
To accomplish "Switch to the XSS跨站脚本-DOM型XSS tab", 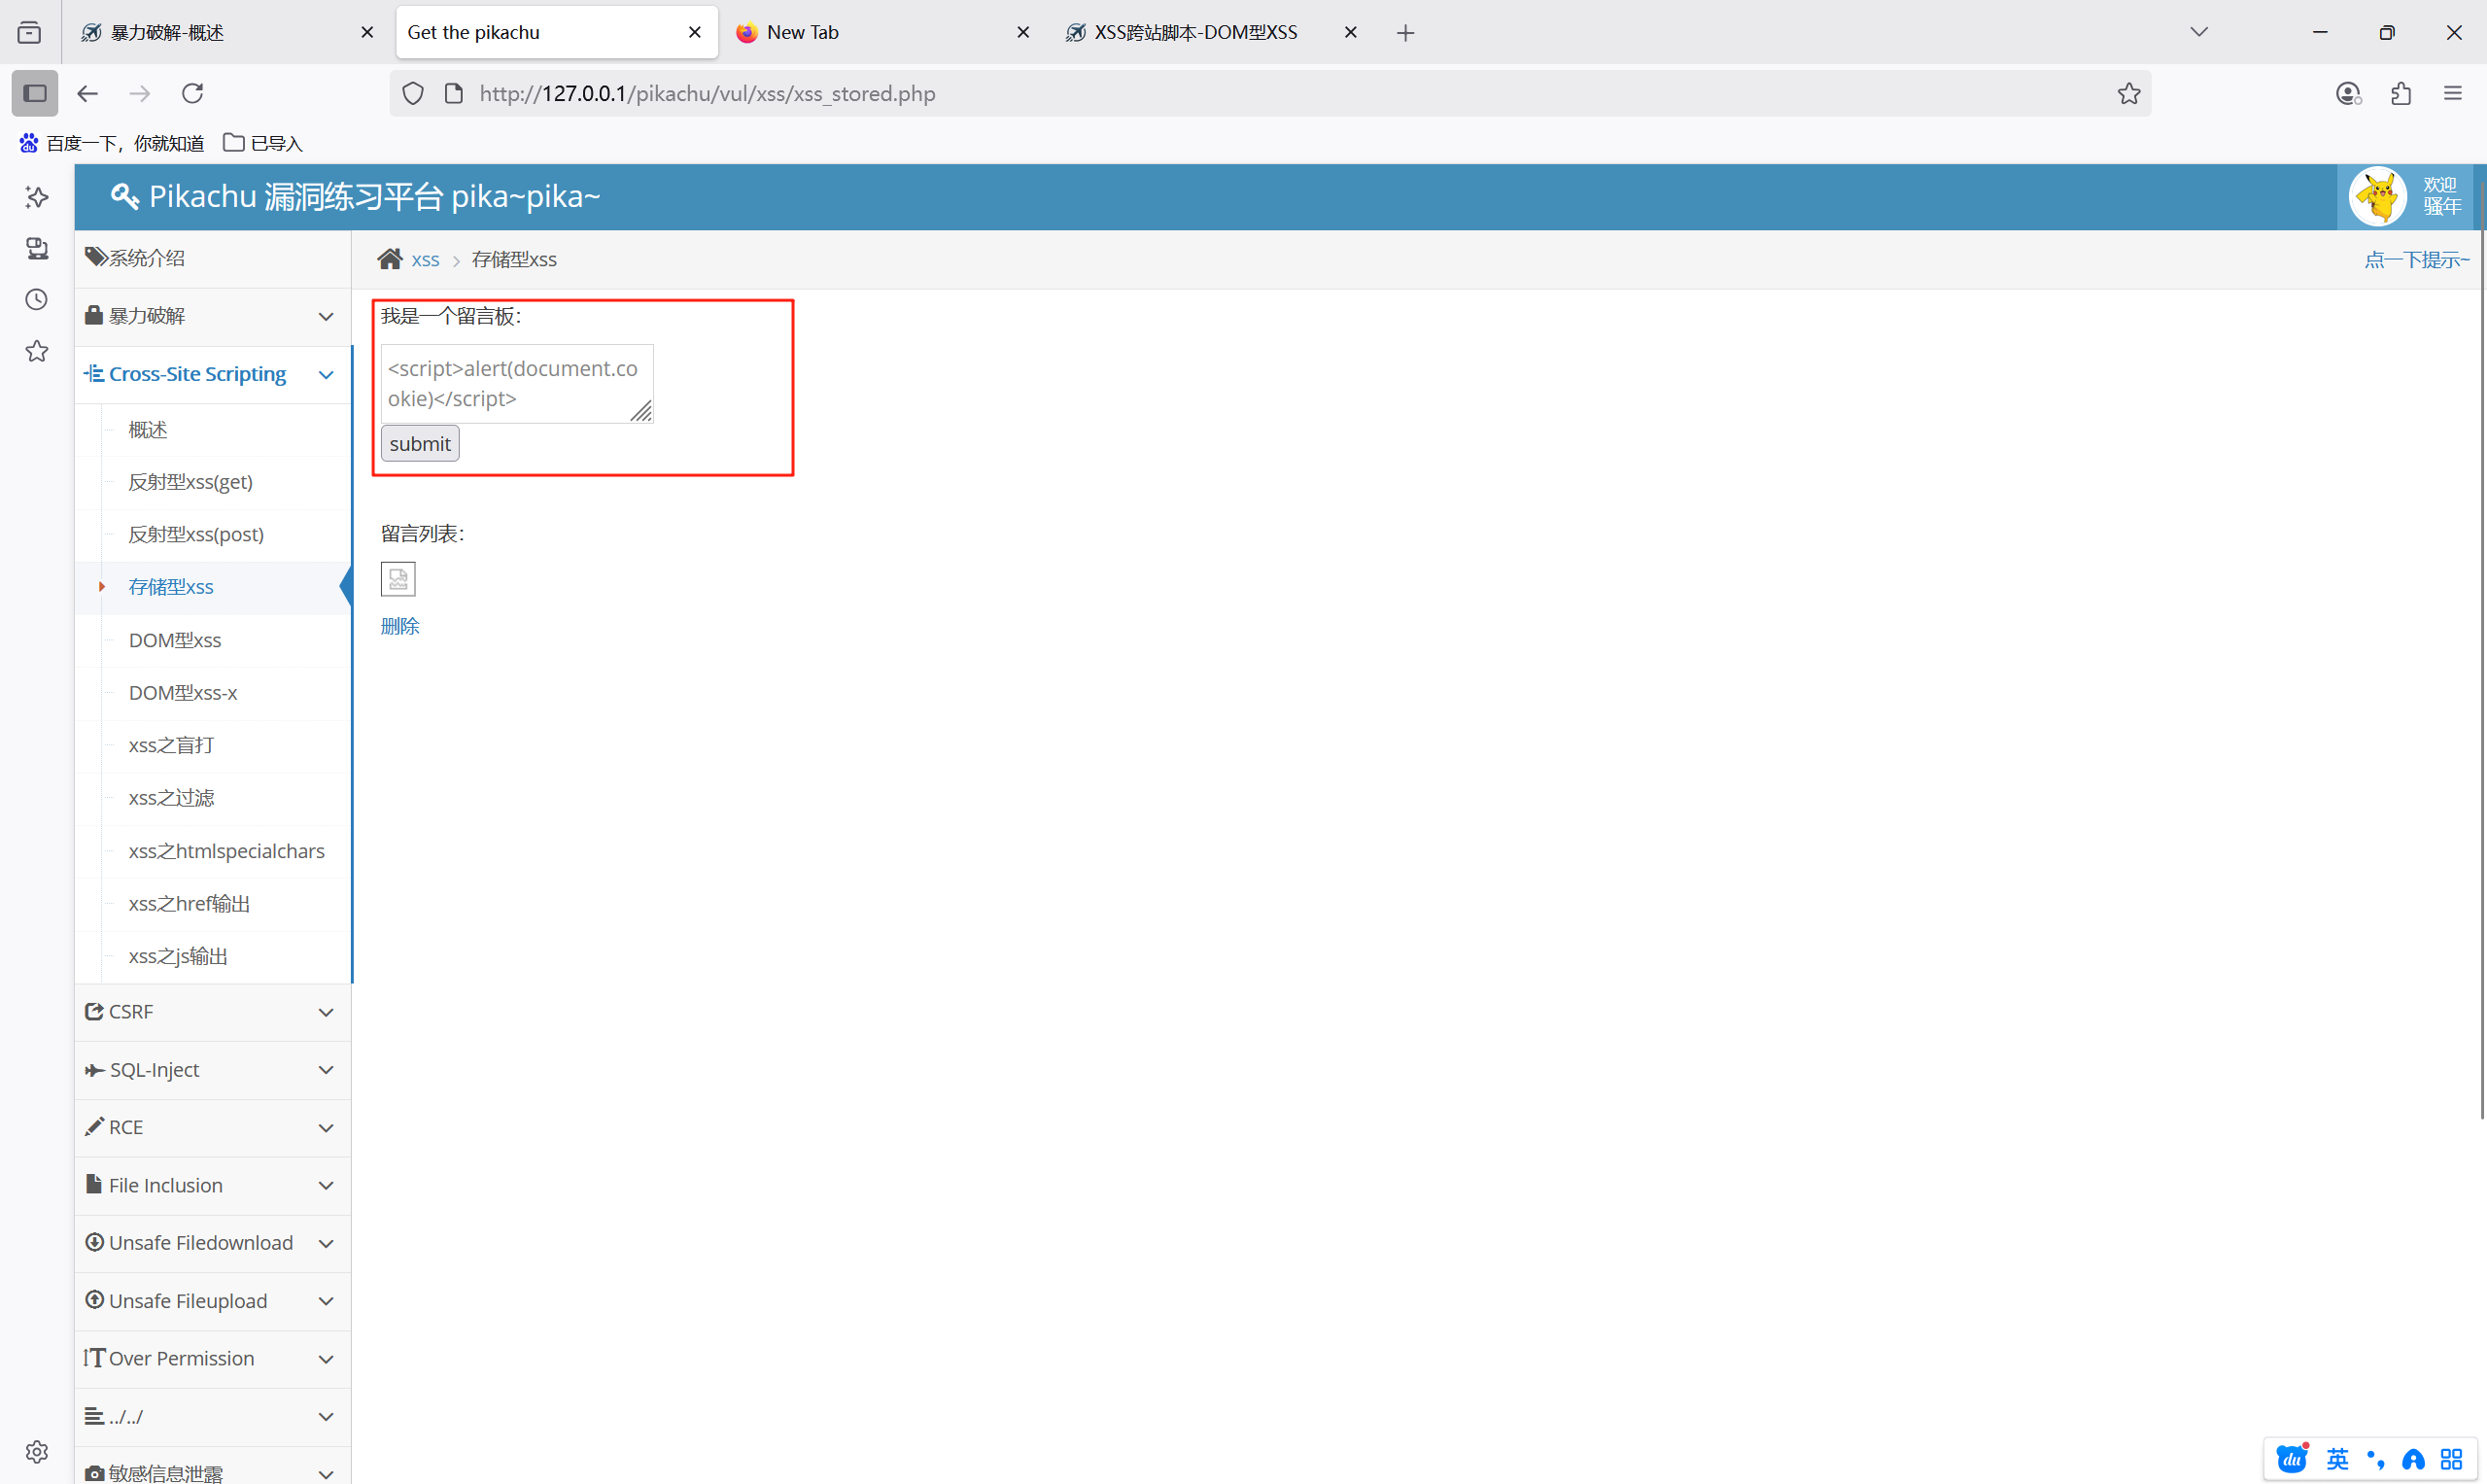I will tap(1210, 33).
